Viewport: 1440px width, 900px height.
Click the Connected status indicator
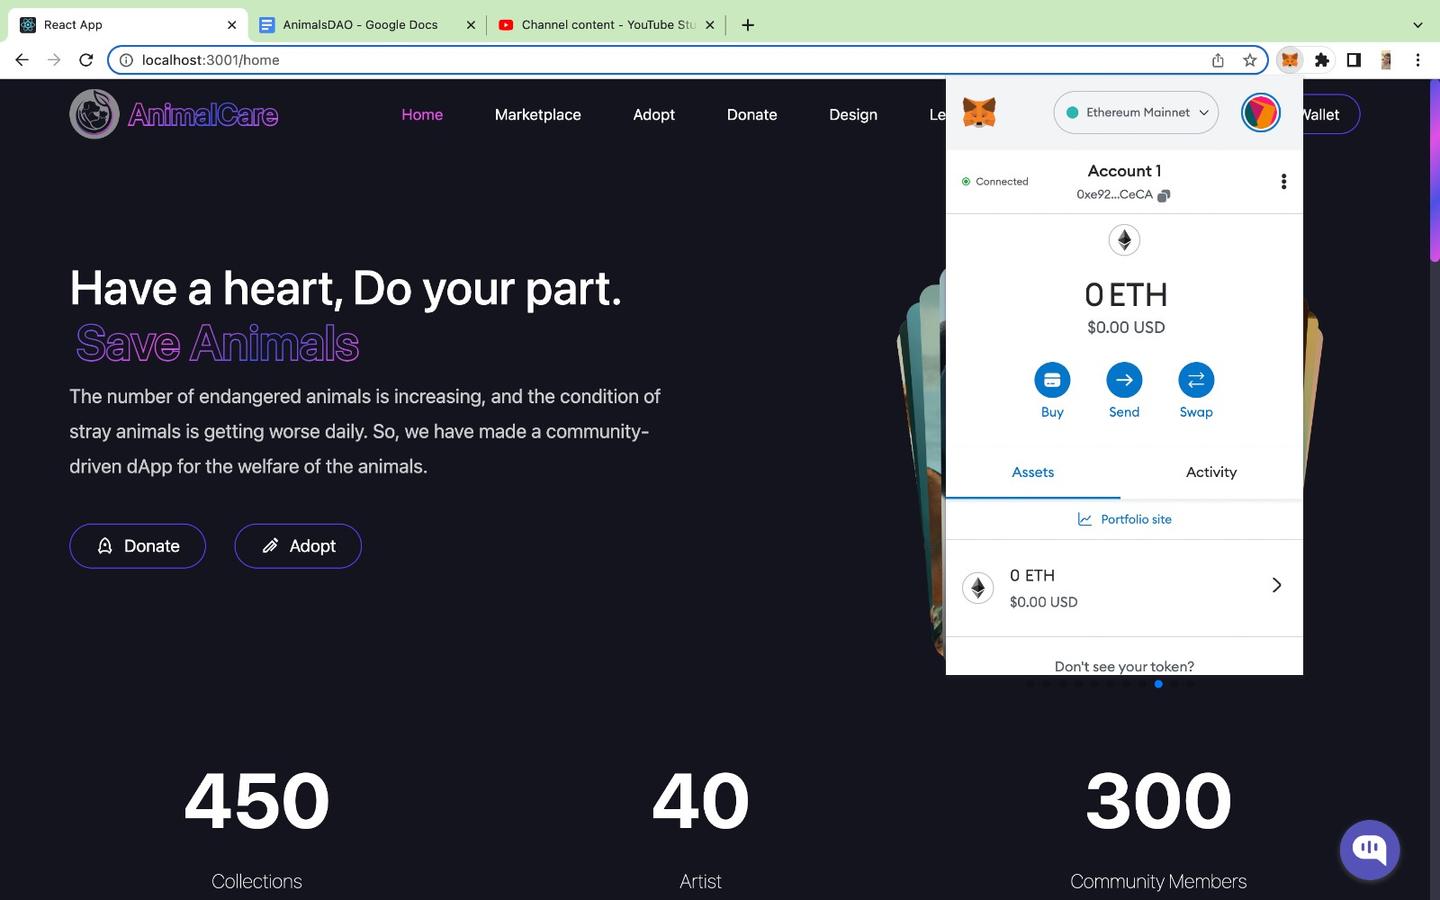[995, 181]
